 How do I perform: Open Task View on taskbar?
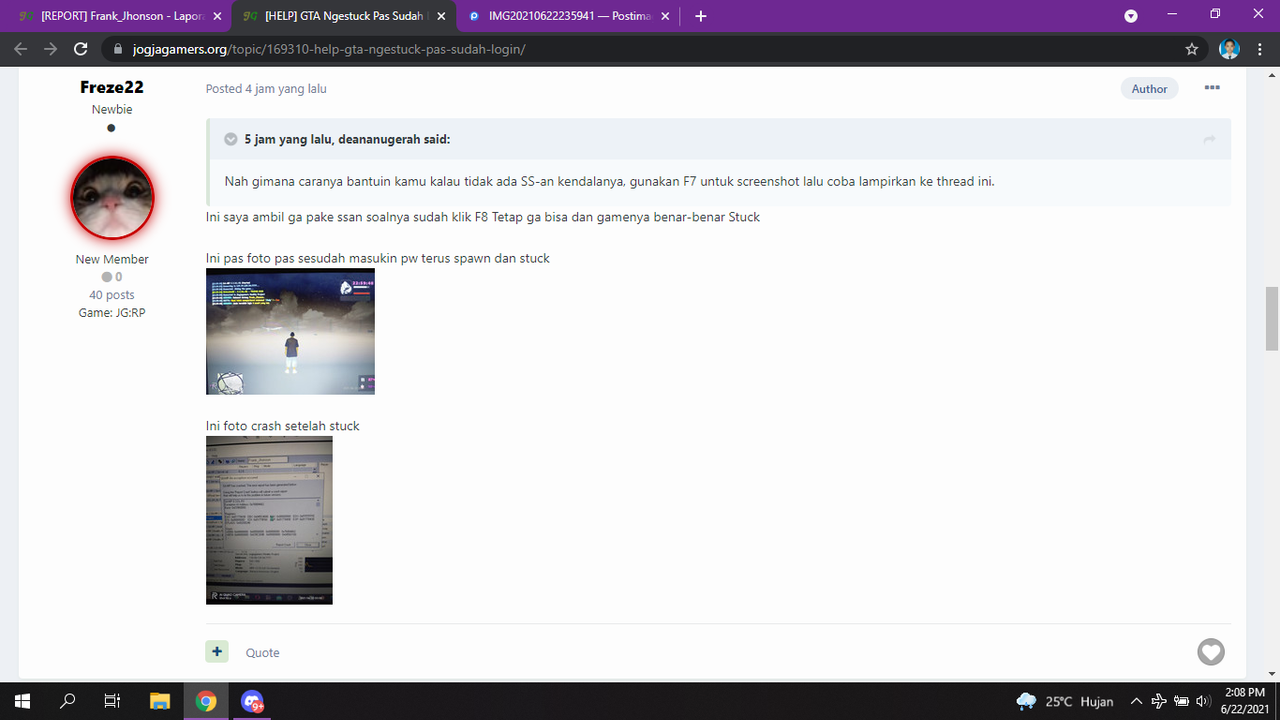click(x=113, y=701)
